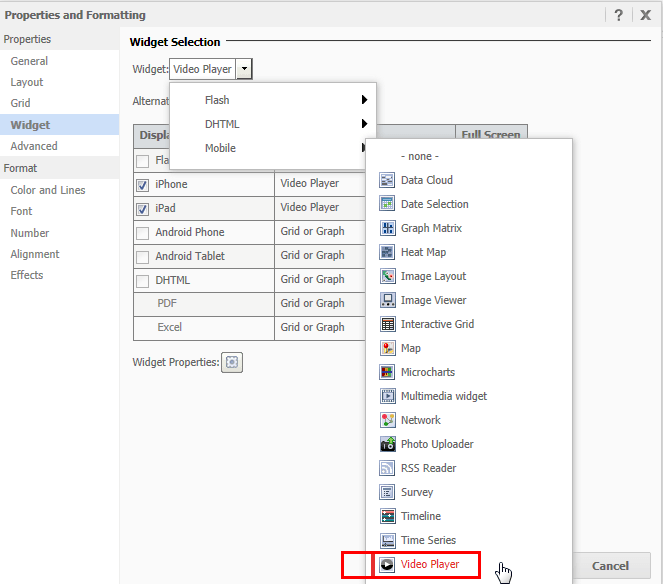Open Widget Properties gear icon
Viewport: 663px width, 584px height.
[x=232, y=363]
